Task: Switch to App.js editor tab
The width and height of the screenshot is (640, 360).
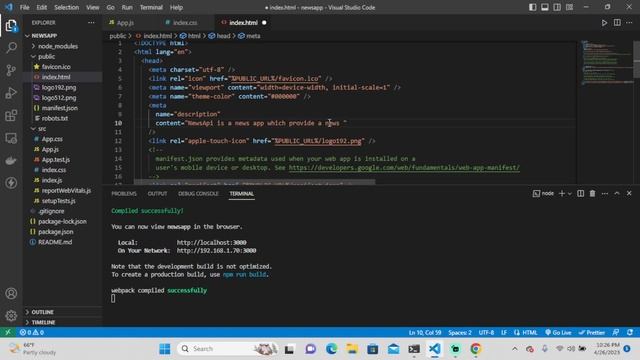Action: [x=125, y=23]
